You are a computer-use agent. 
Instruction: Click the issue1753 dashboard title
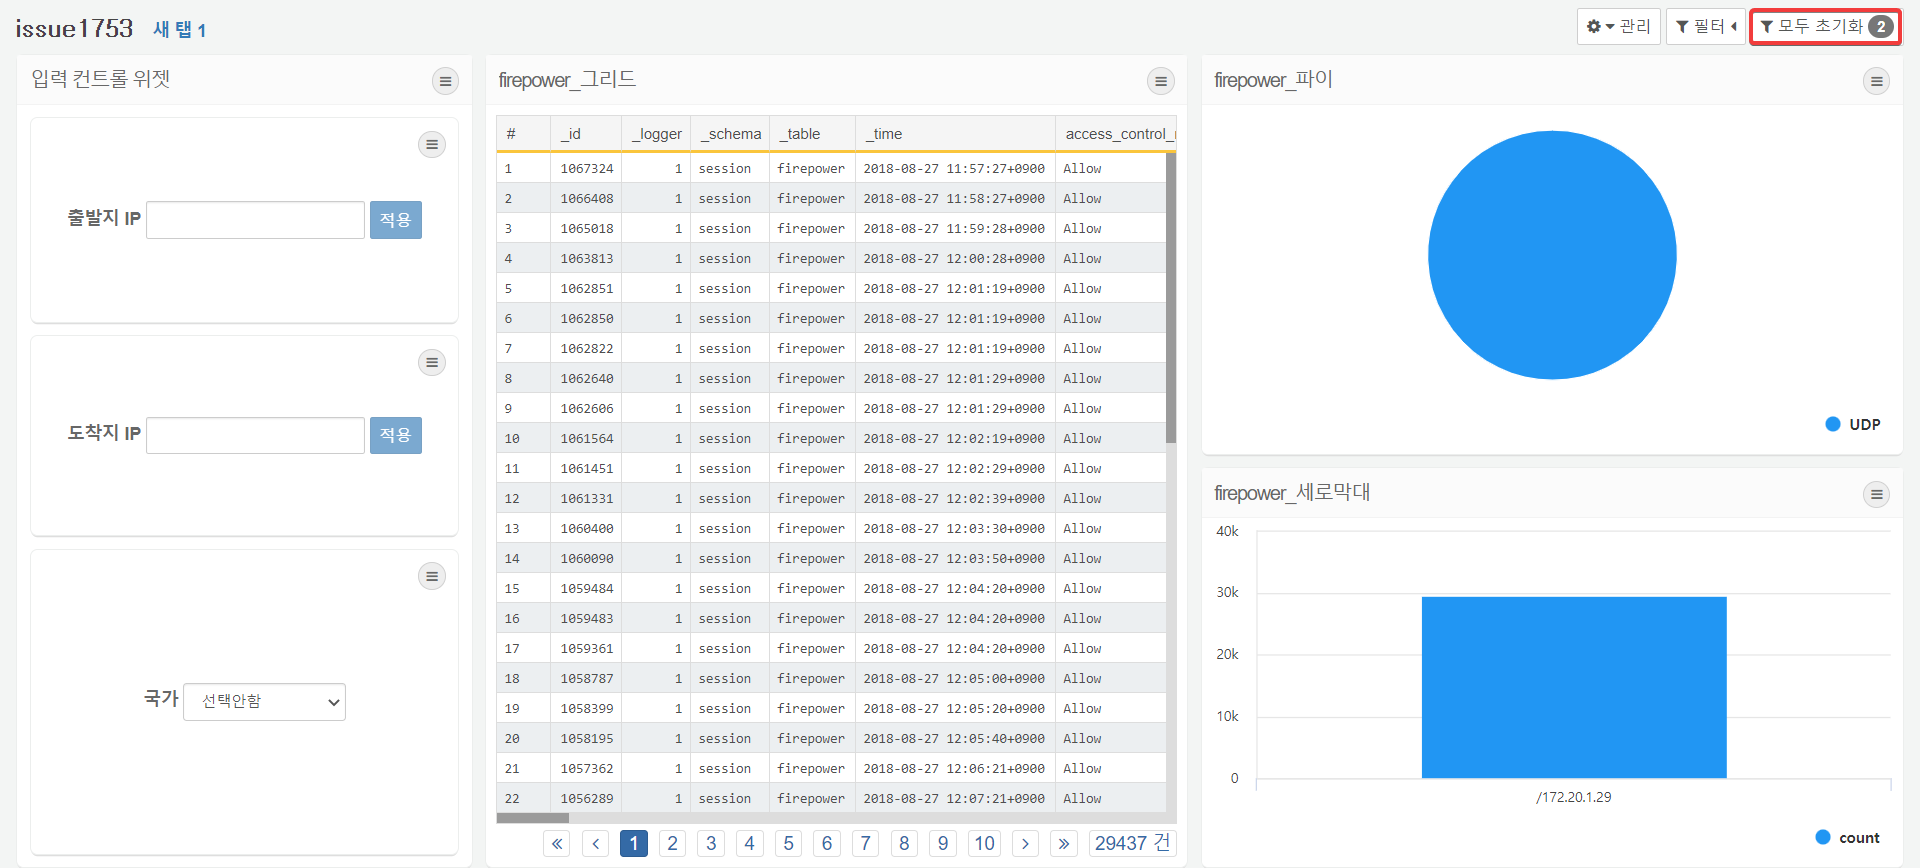click(x=75, y=28)
